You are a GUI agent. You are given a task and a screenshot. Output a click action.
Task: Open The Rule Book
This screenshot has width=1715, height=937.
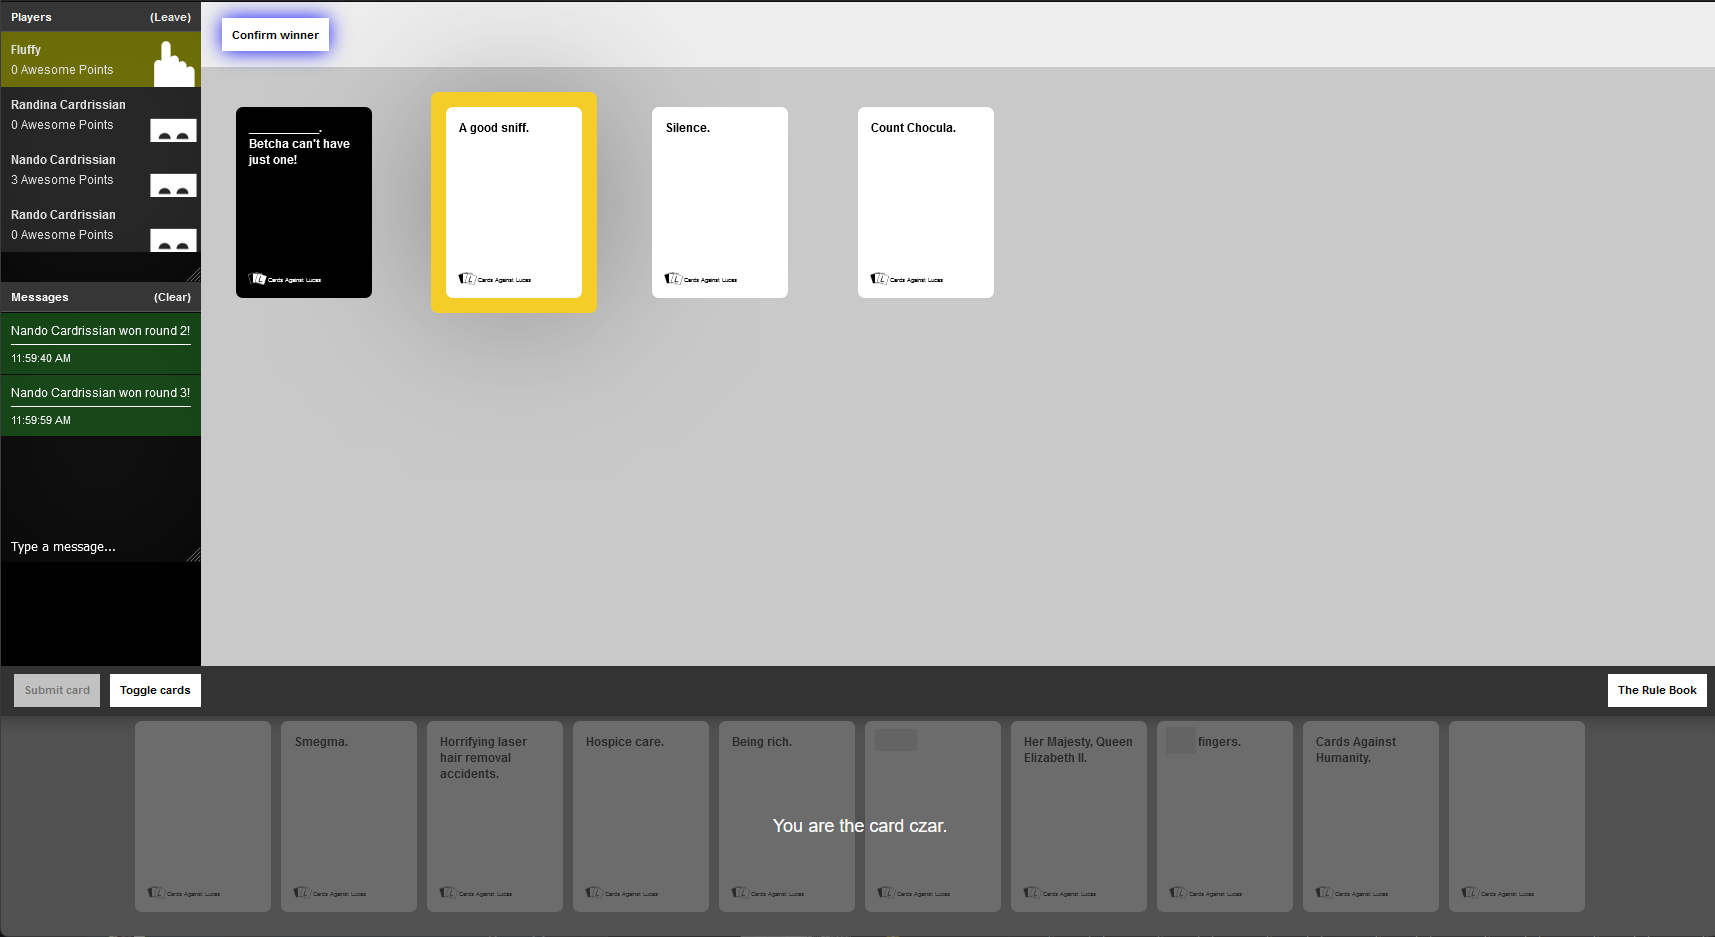1656,690
